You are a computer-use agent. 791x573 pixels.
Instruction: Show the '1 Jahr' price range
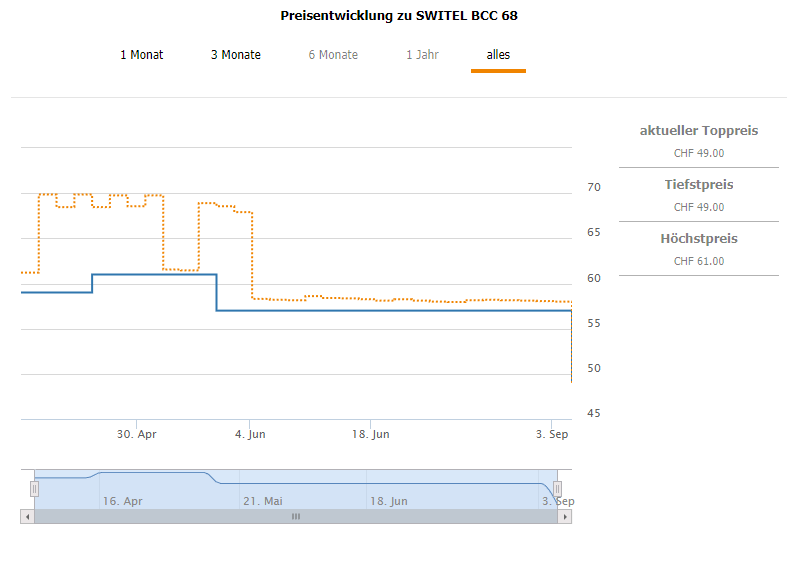[x=422, y=55]
